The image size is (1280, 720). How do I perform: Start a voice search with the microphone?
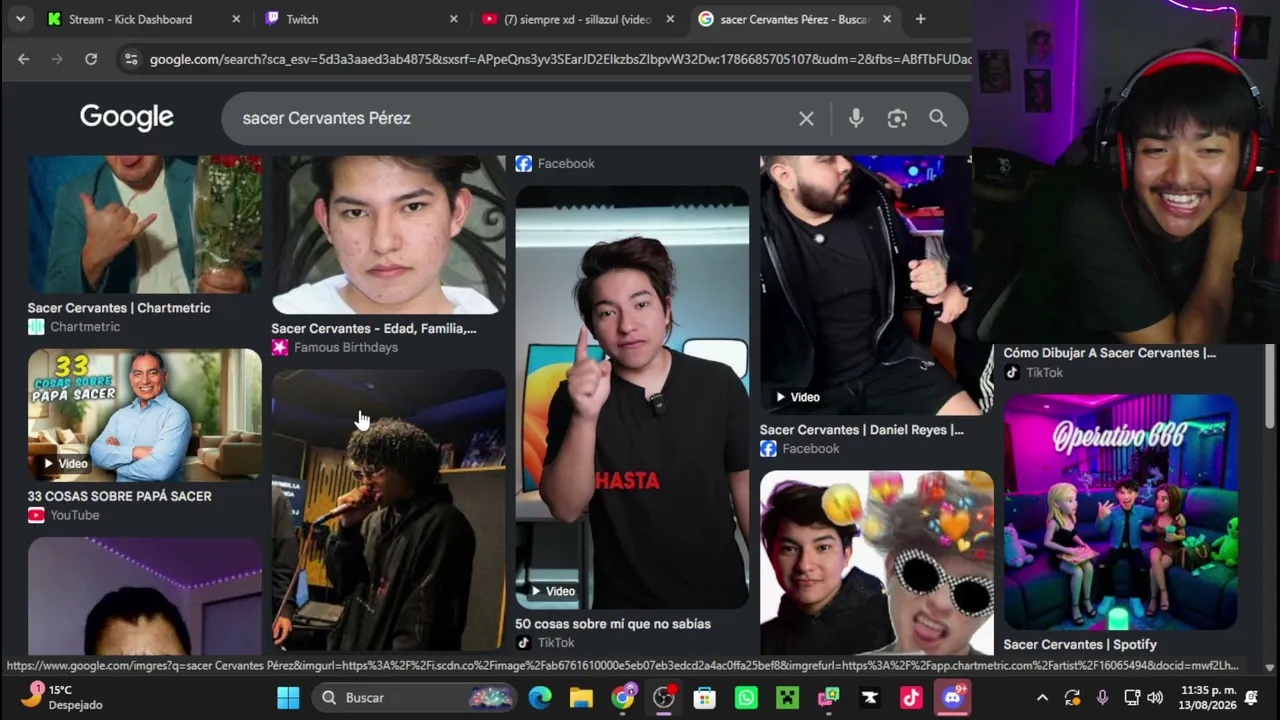(x=856, y=118)
